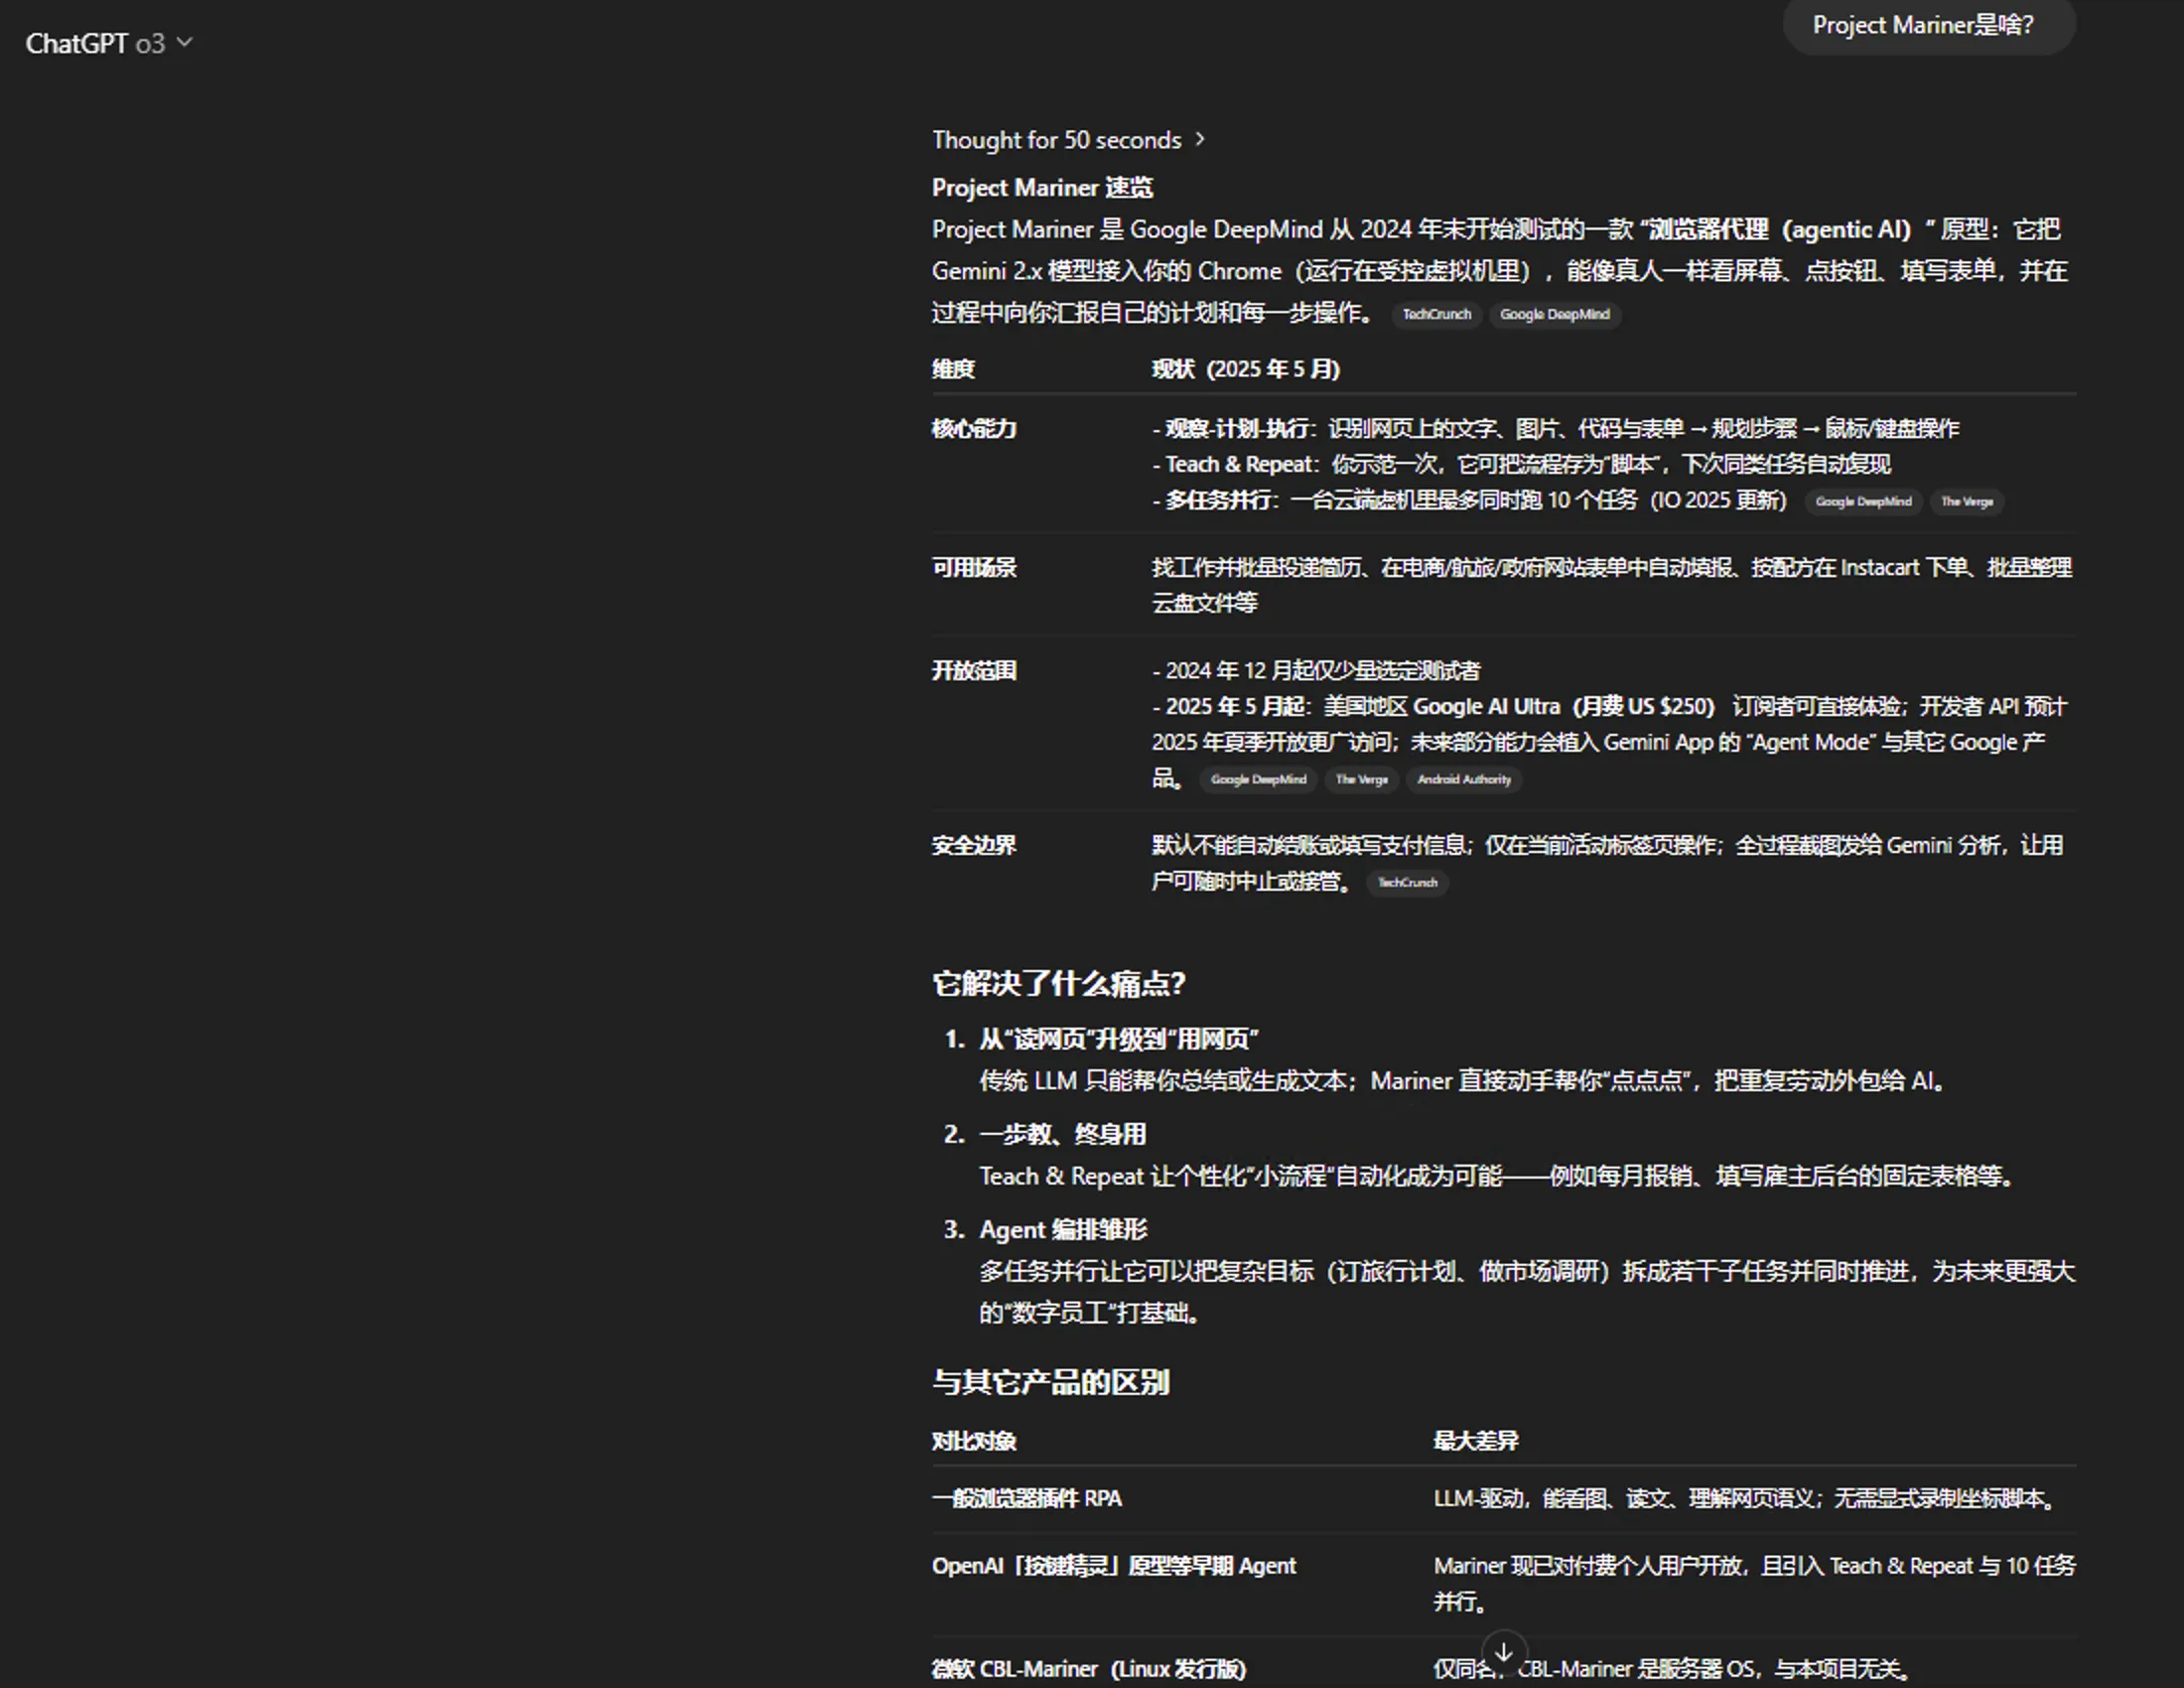This screenshot has height=1688, width=2184.
Task: Click list item 'Agent 编排雏形'
Action: (1063, 1230)
